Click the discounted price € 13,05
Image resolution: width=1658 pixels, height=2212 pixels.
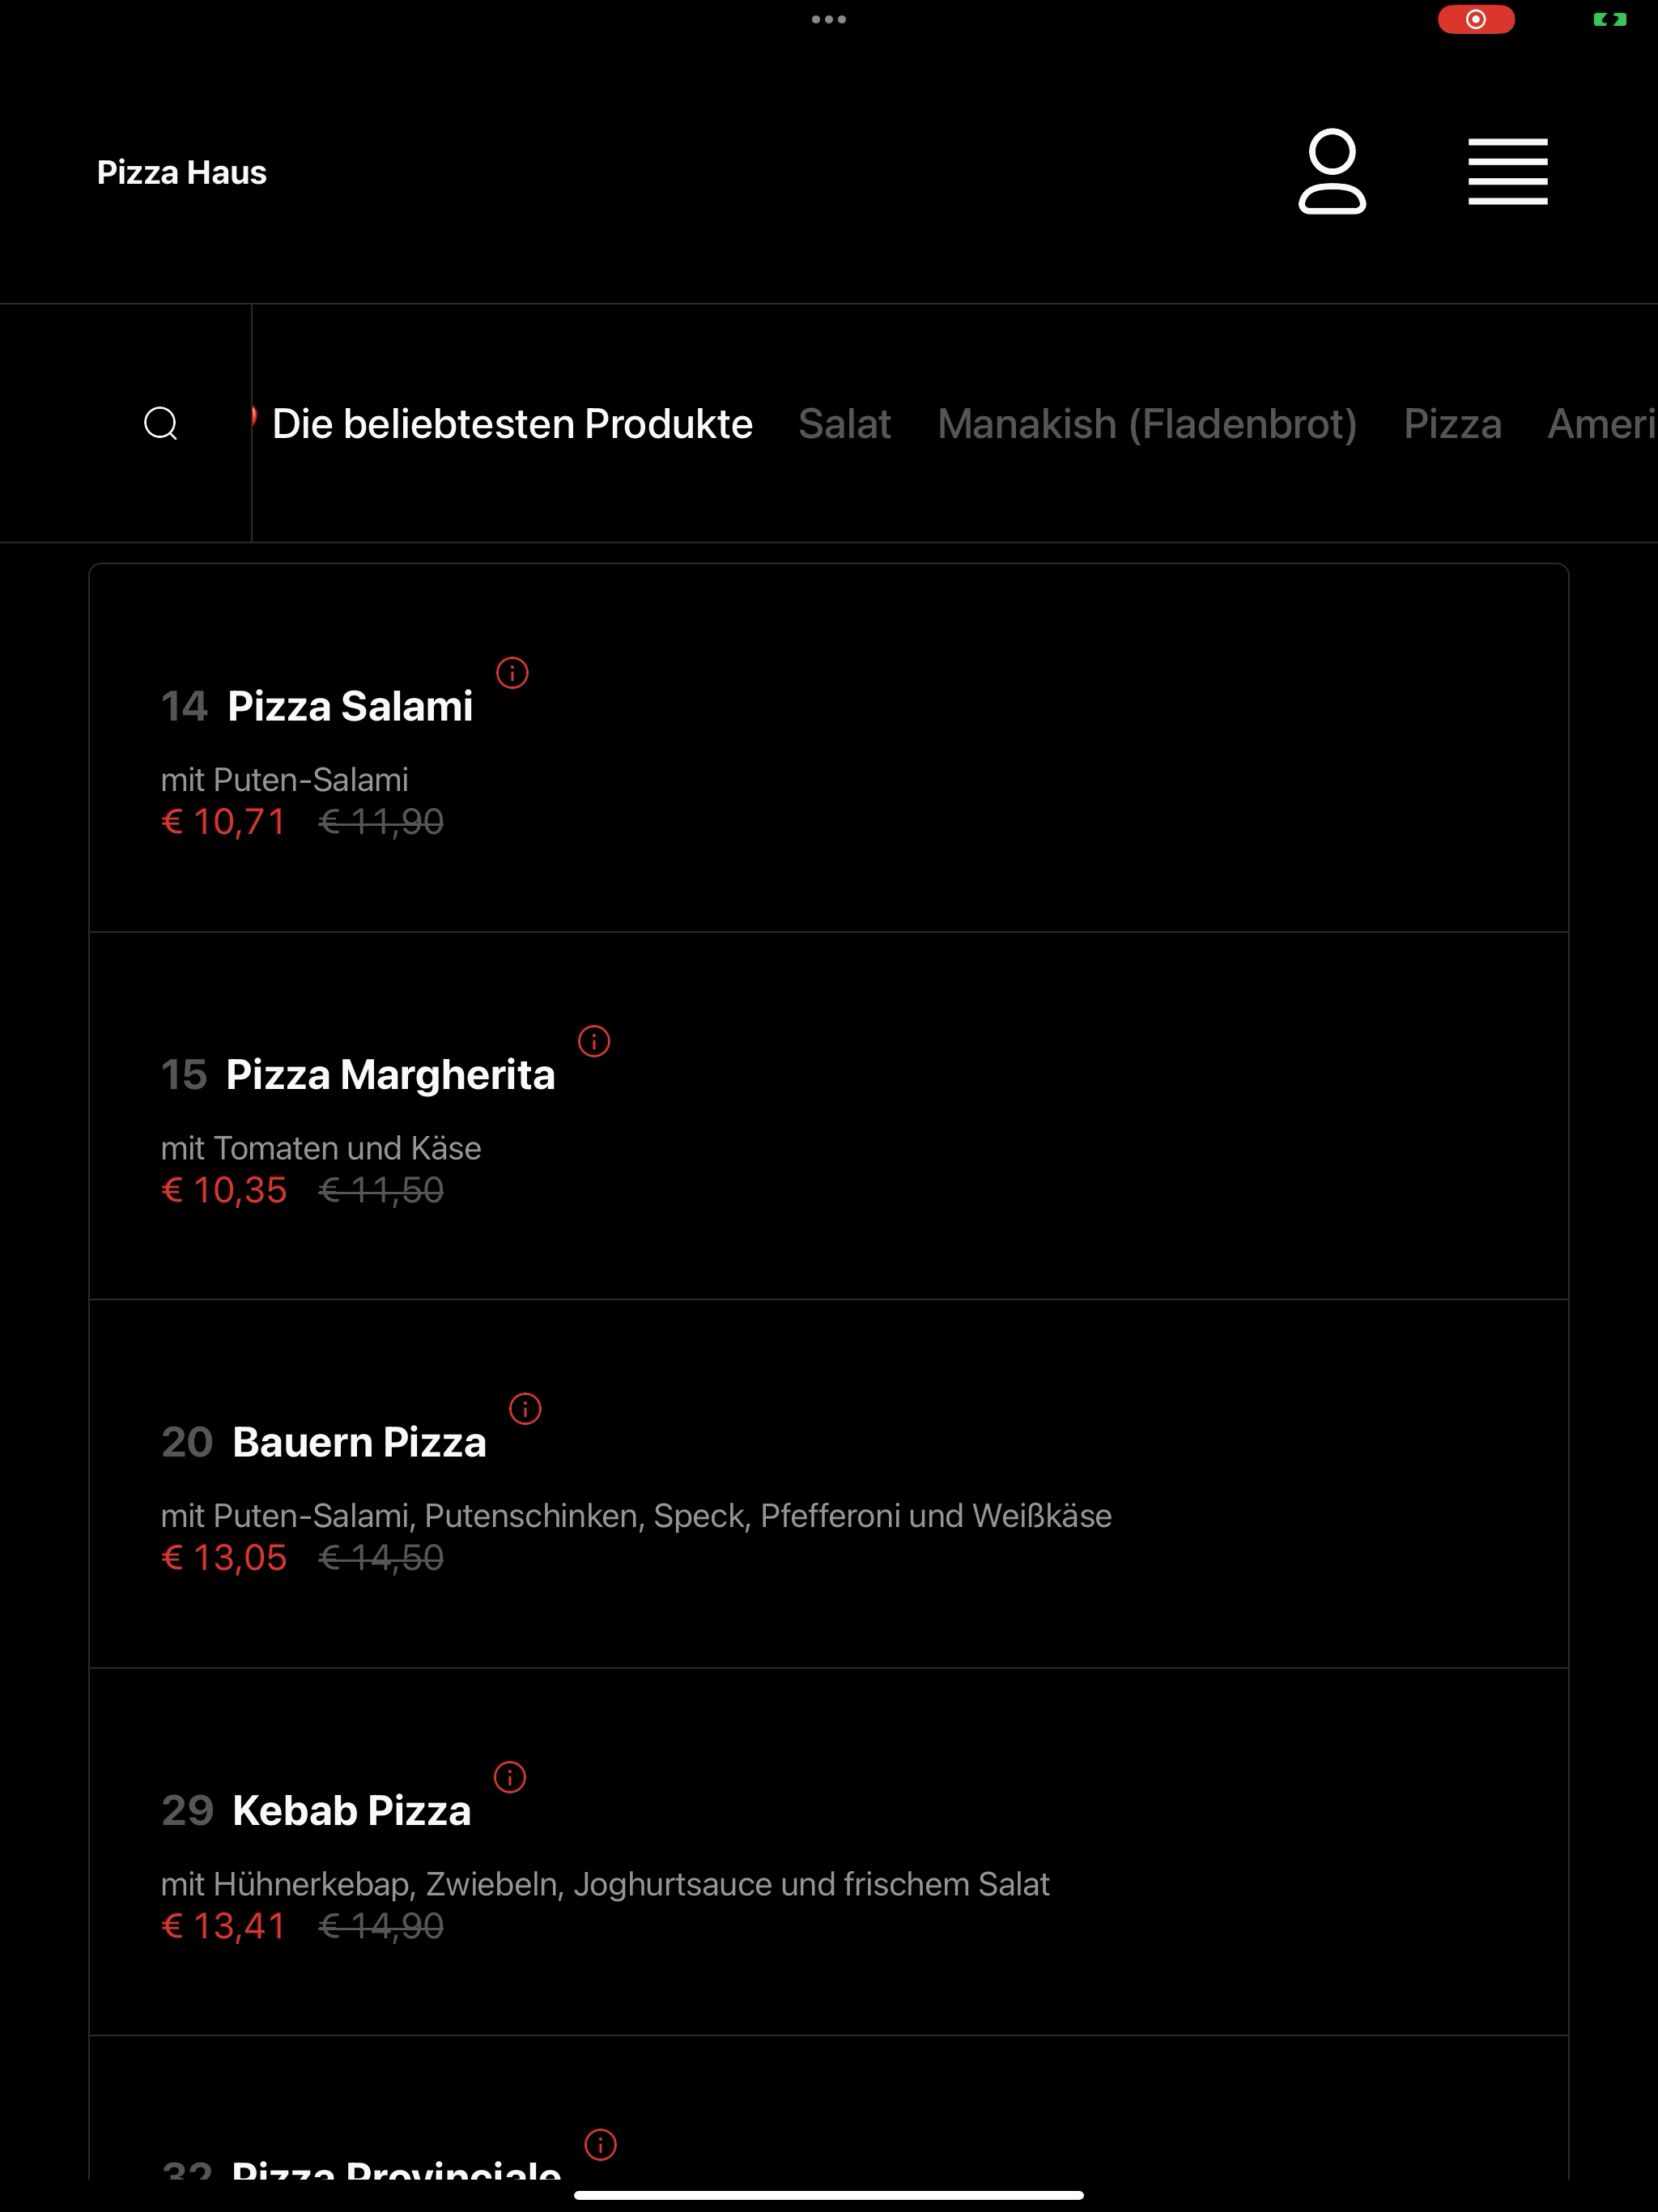tap(224, 1558)
